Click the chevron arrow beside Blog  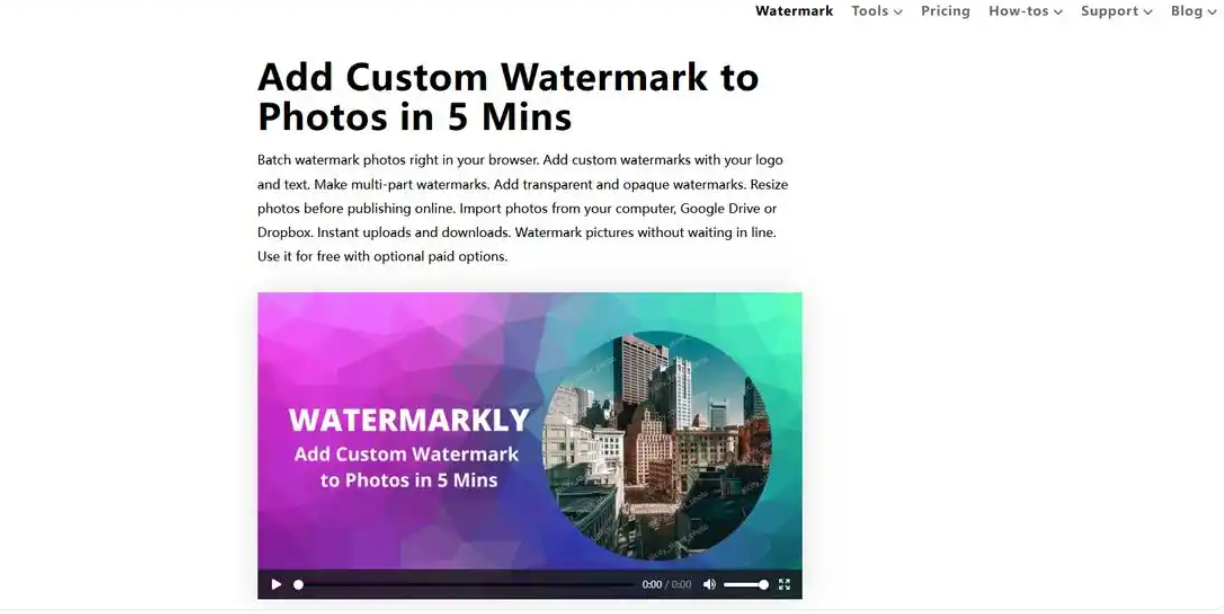[1212, 12]
